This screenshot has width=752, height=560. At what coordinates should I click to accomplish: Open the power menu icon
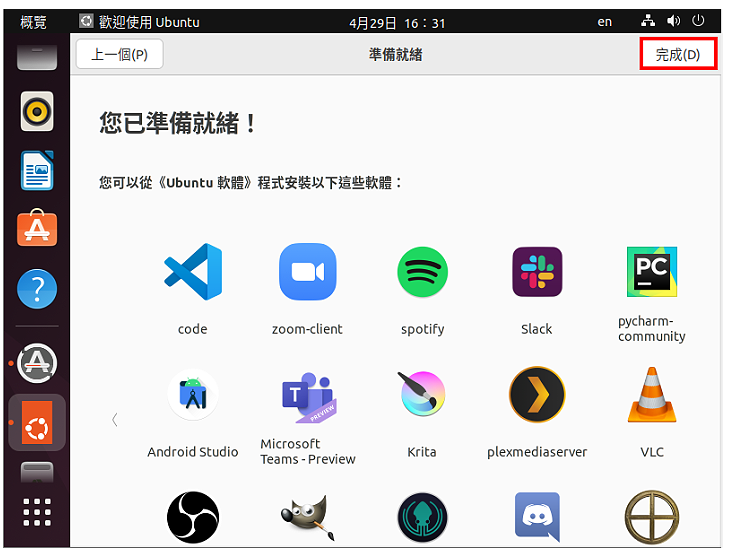coord(698,21)
